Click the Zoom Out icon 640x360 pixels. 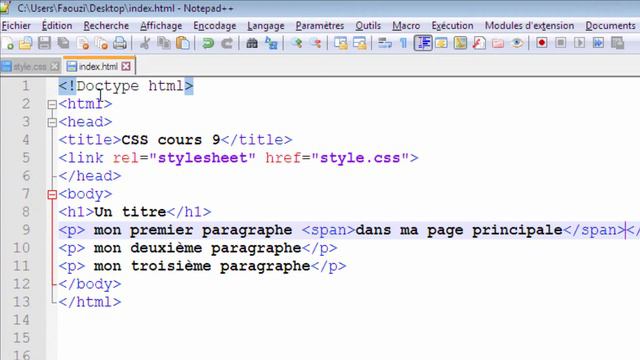[316, 43]
